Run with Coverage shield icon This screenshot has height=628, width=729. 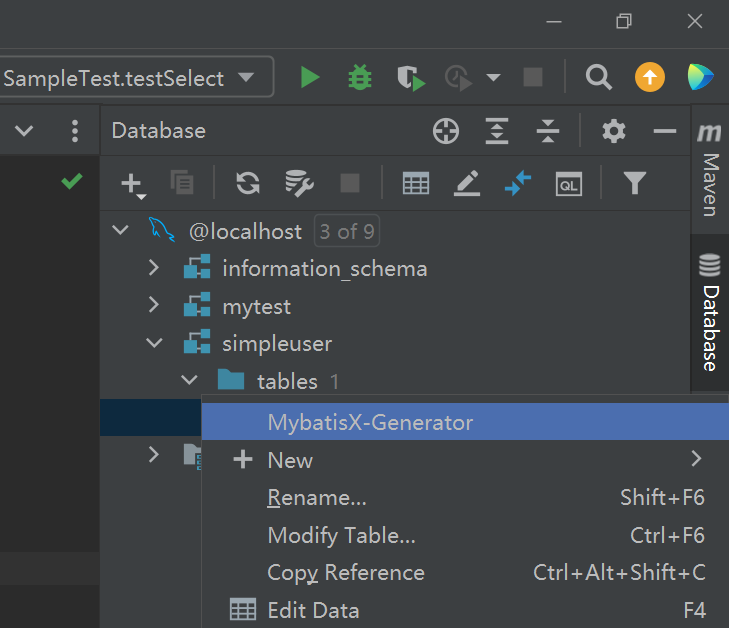411,78
